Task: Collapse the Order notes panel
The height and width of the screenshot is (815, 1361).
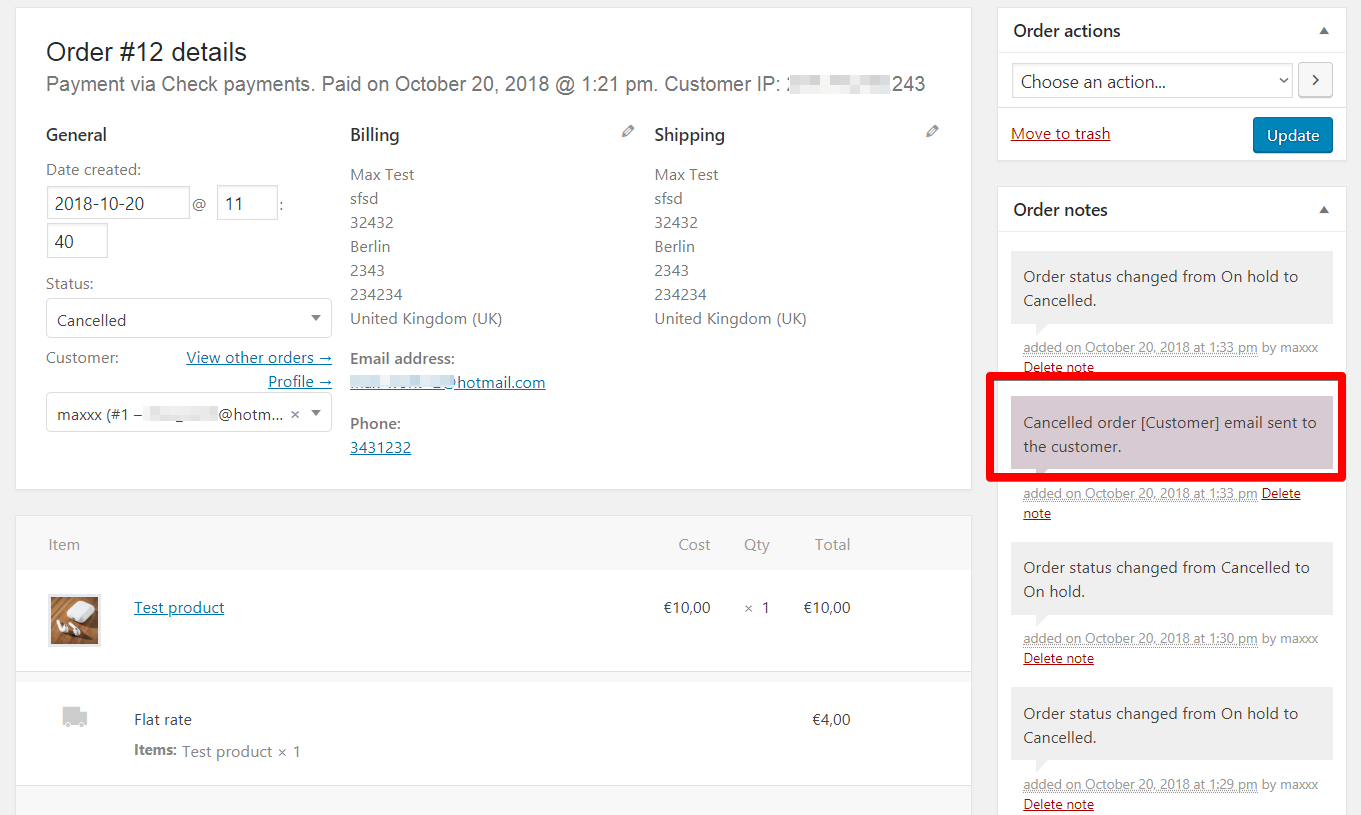Action: [x=1324, y=210]
